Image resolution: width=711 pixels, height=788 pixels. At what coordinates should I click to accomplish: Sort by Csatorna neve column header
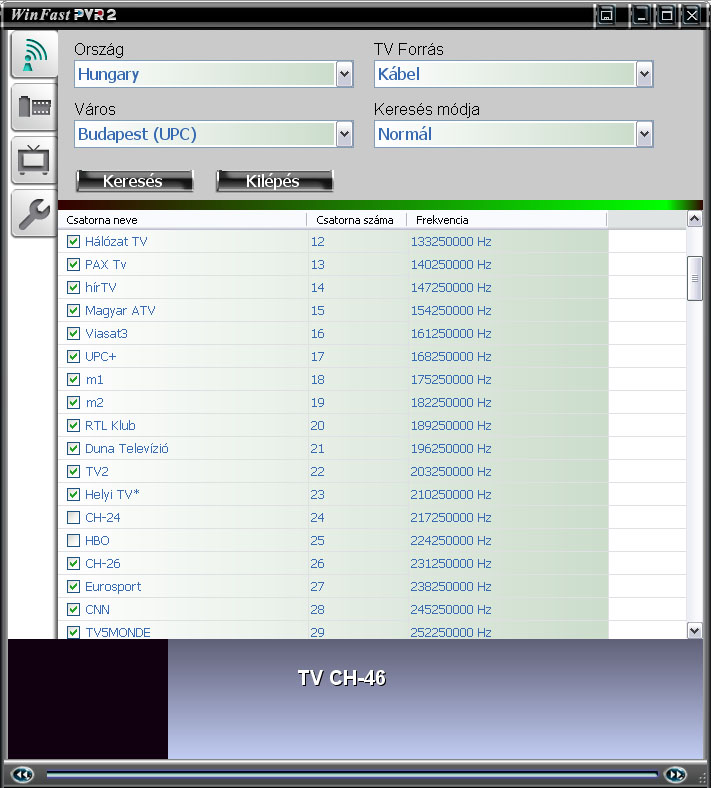[x=183, y=220]
